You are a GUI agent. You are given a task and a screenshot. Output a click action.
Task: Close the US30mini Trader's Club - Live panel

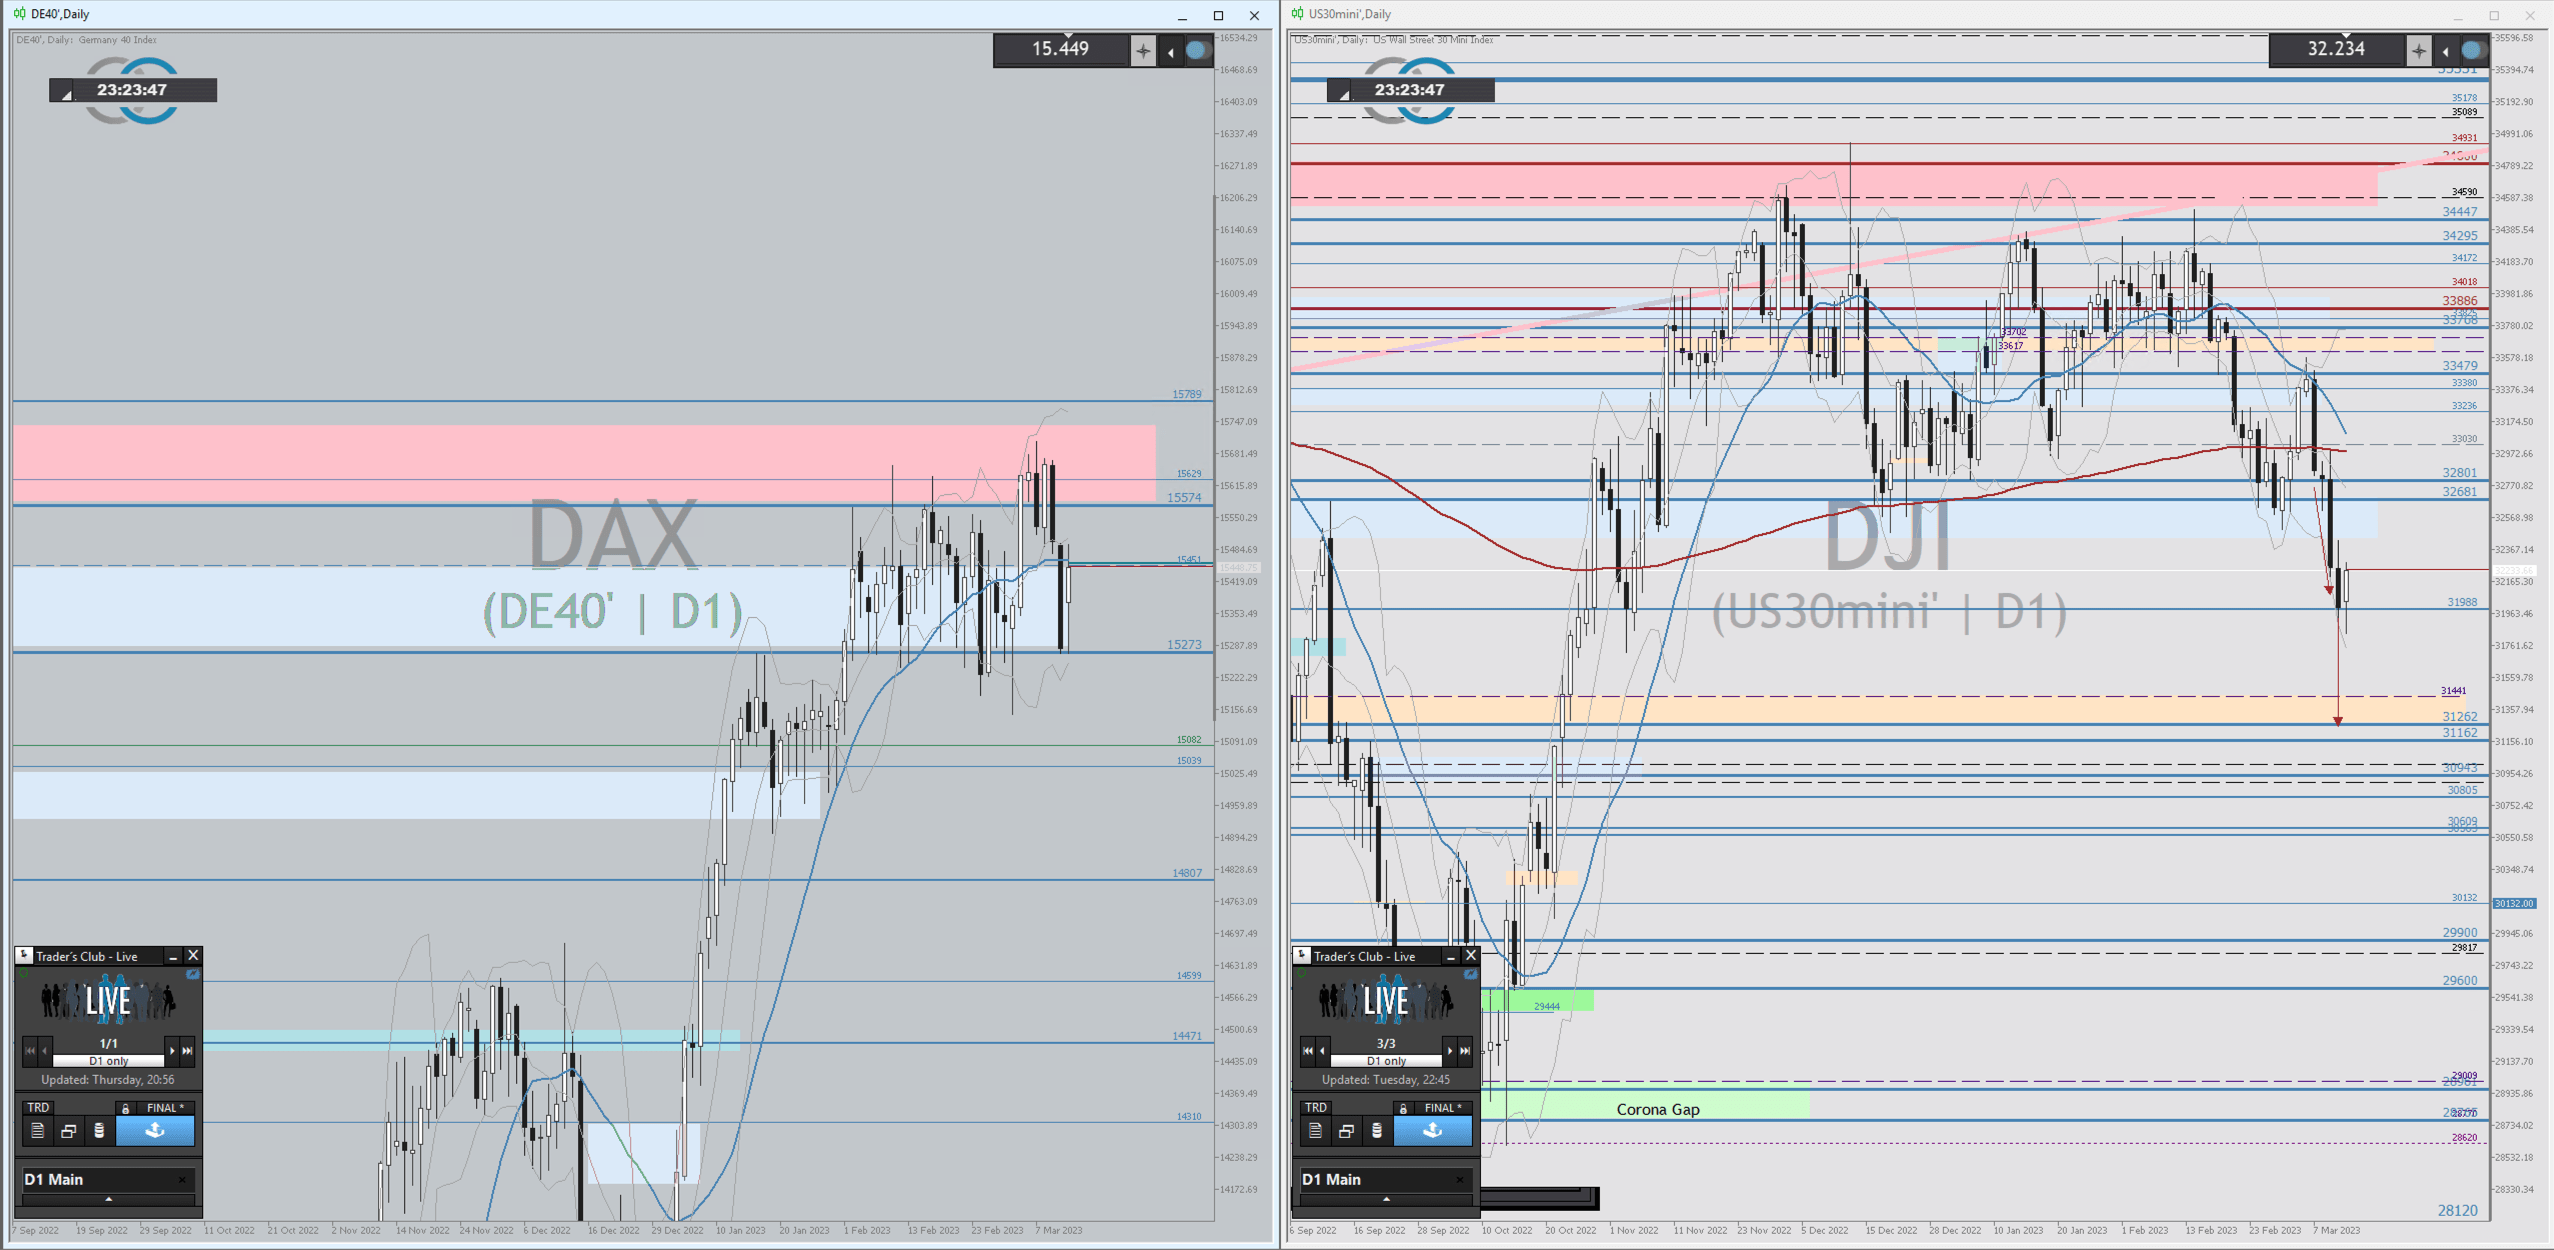1471,956
